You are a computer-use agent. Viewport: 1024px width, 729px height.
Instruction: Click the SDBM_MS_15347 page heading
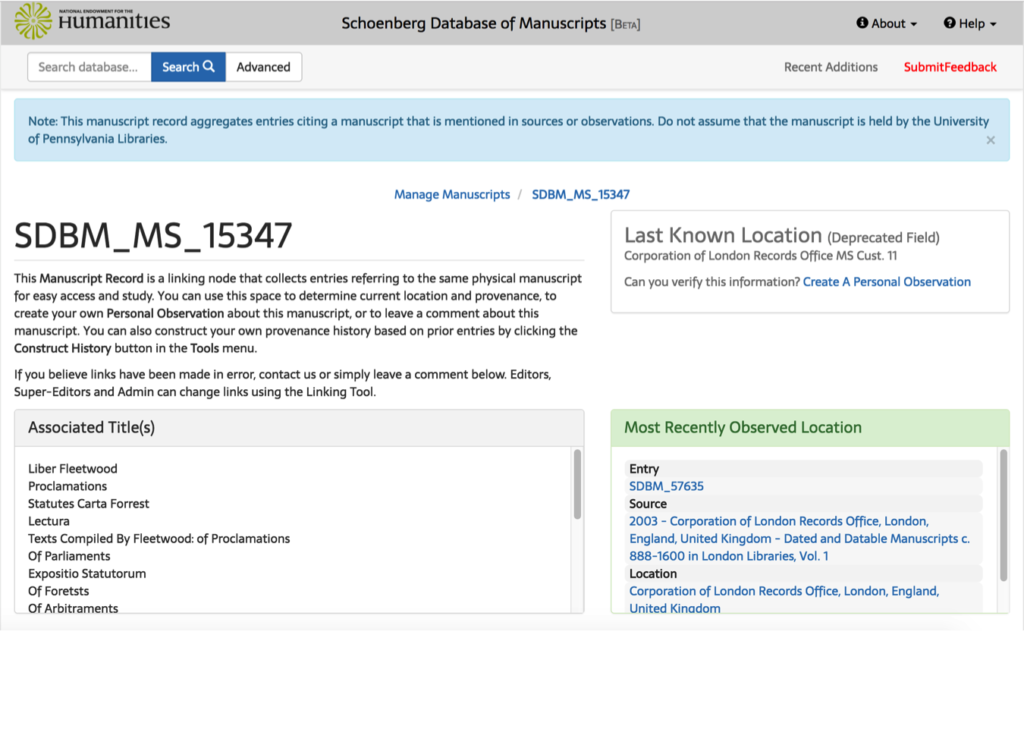pos(153,236)
